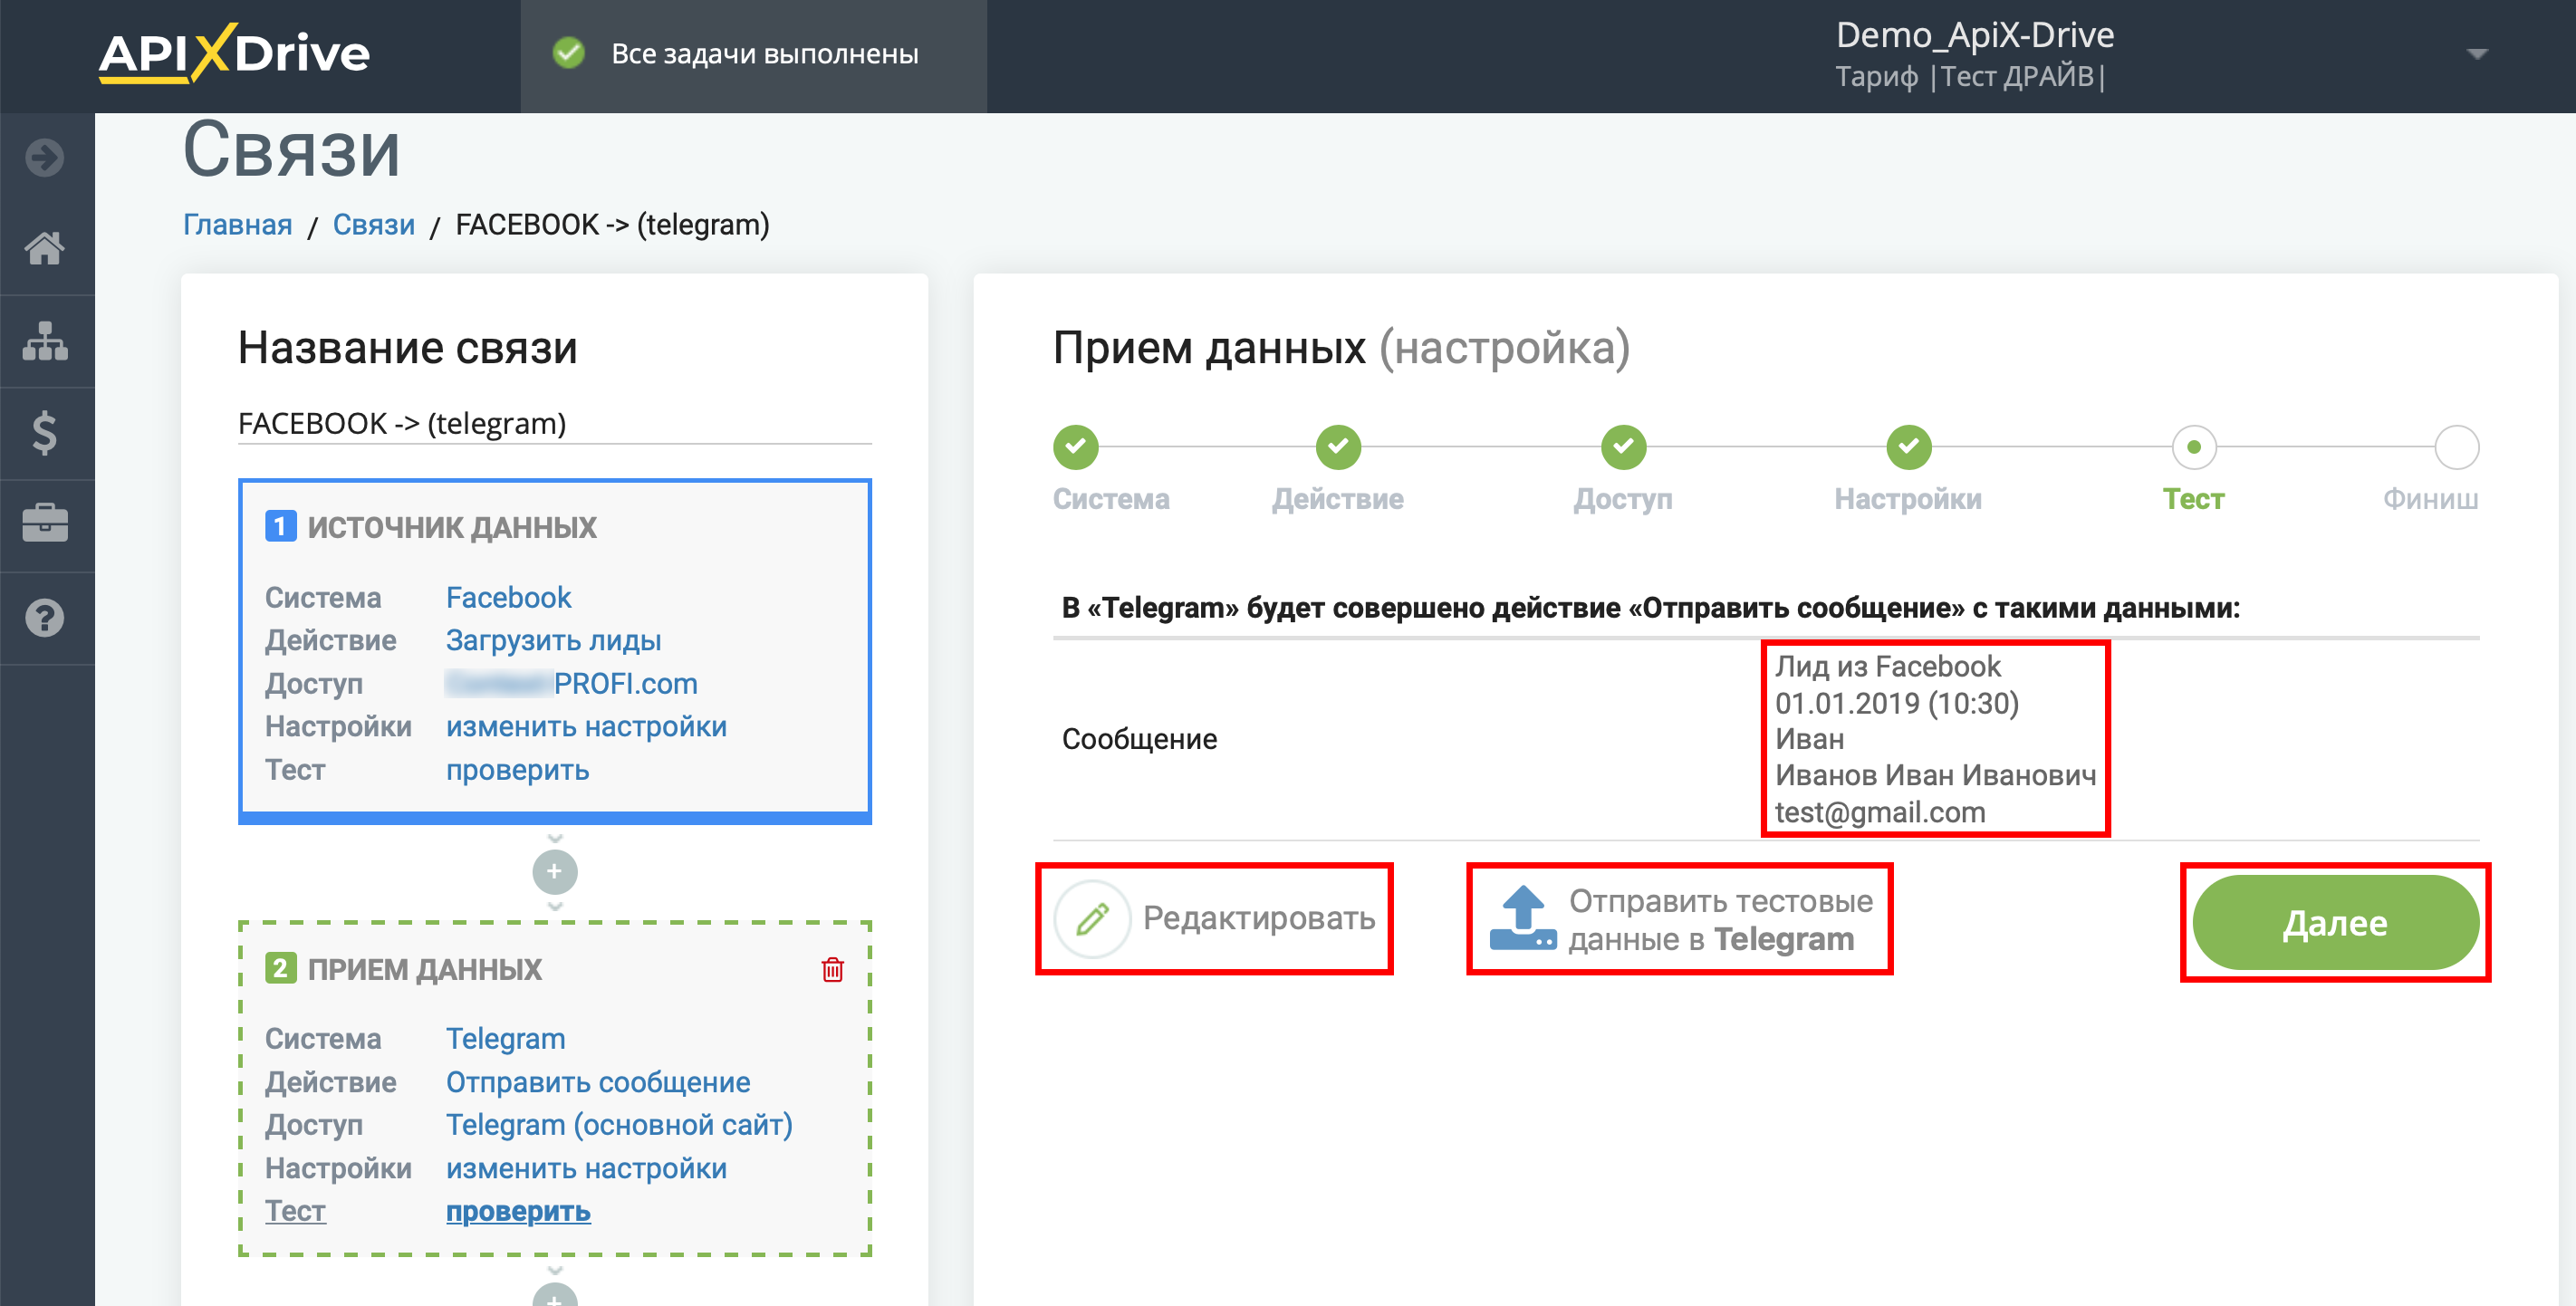Edit the connection name field
Viewport: 2576px width, 1306px height.
(x=555, y=423)
